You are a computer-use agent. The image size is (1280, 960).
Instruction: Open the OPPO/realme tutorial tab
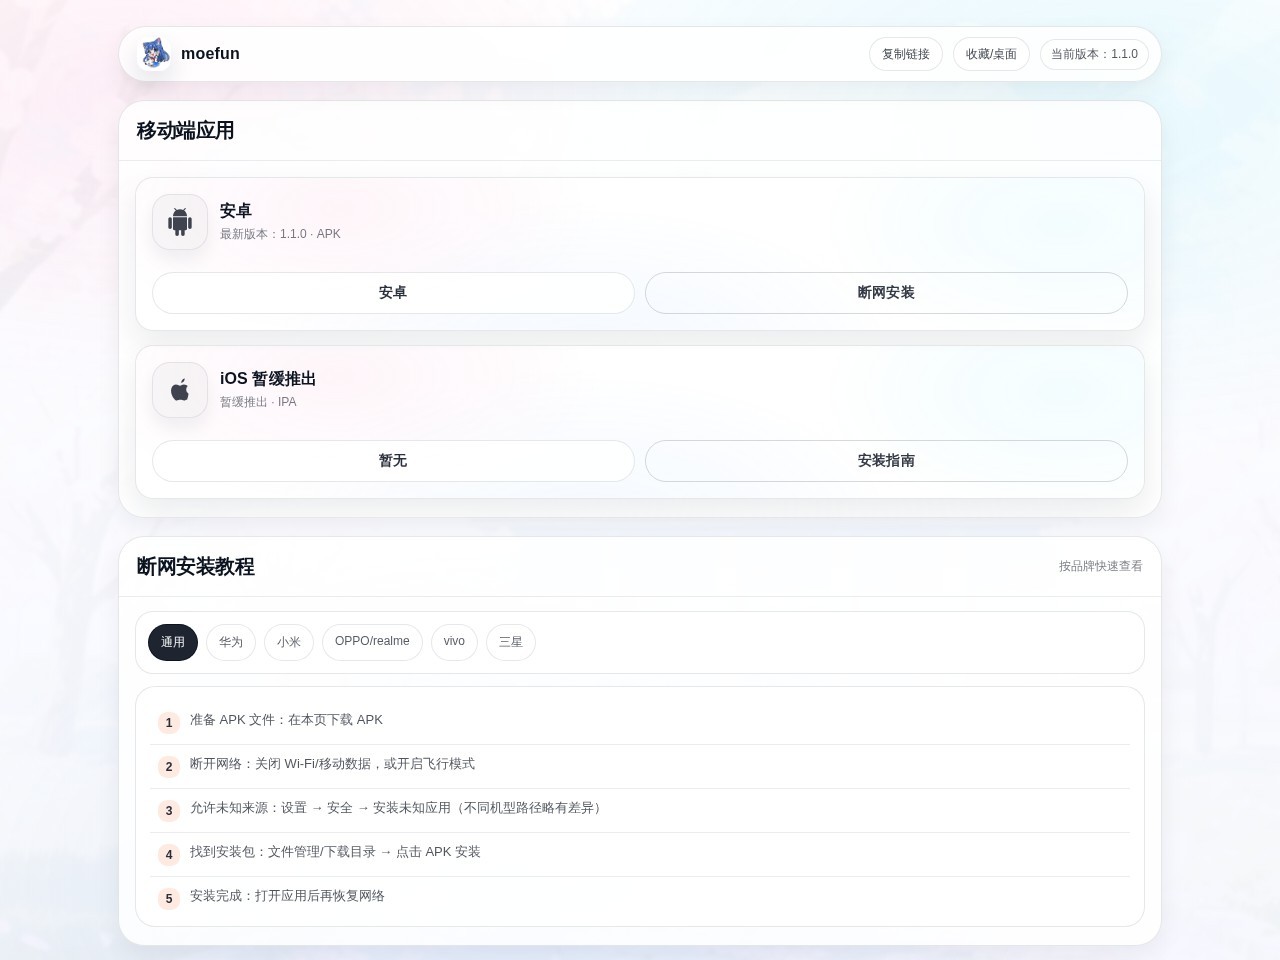(372, 642)
